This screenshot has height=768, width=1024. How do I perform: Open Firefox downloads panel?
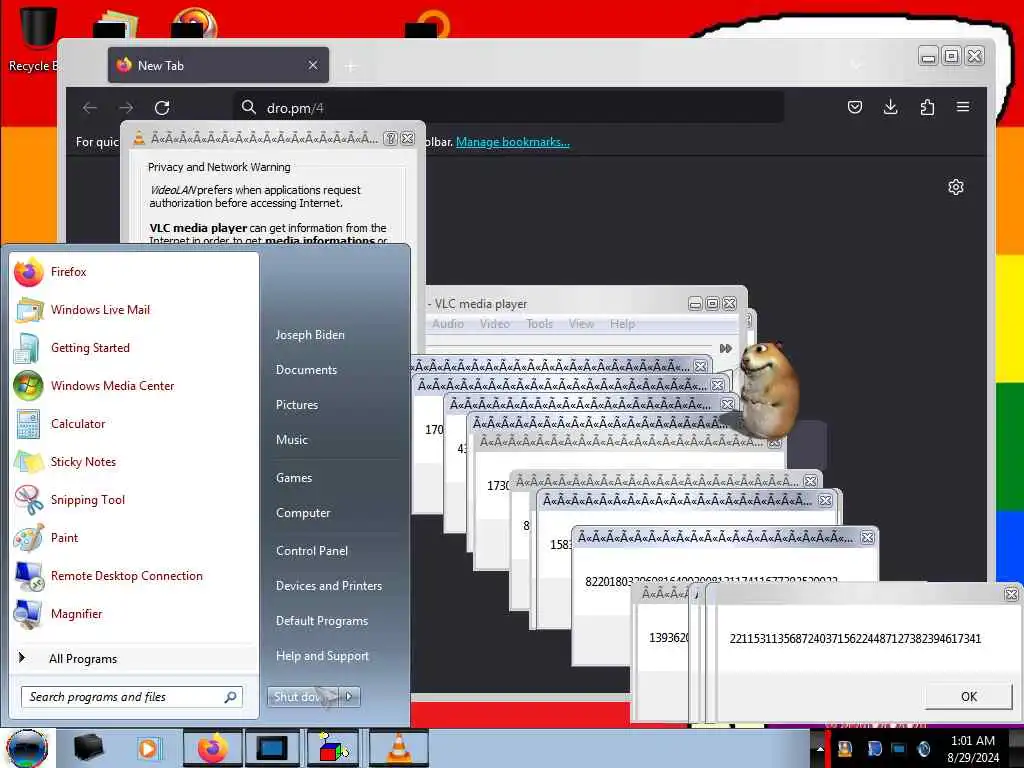click(x=890, y=107)
